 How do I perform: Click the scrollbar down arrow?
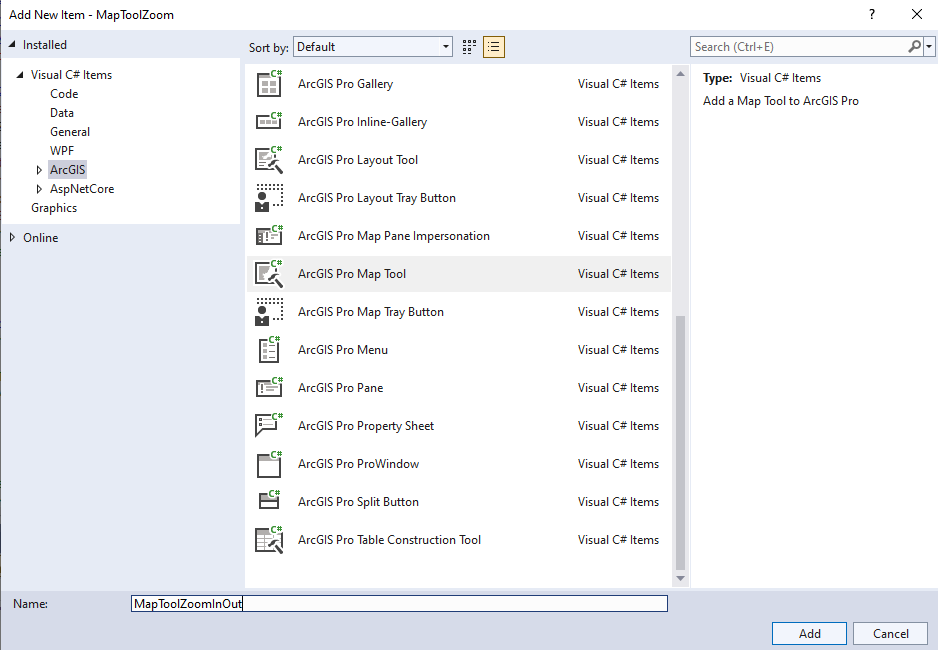[680, 578]
